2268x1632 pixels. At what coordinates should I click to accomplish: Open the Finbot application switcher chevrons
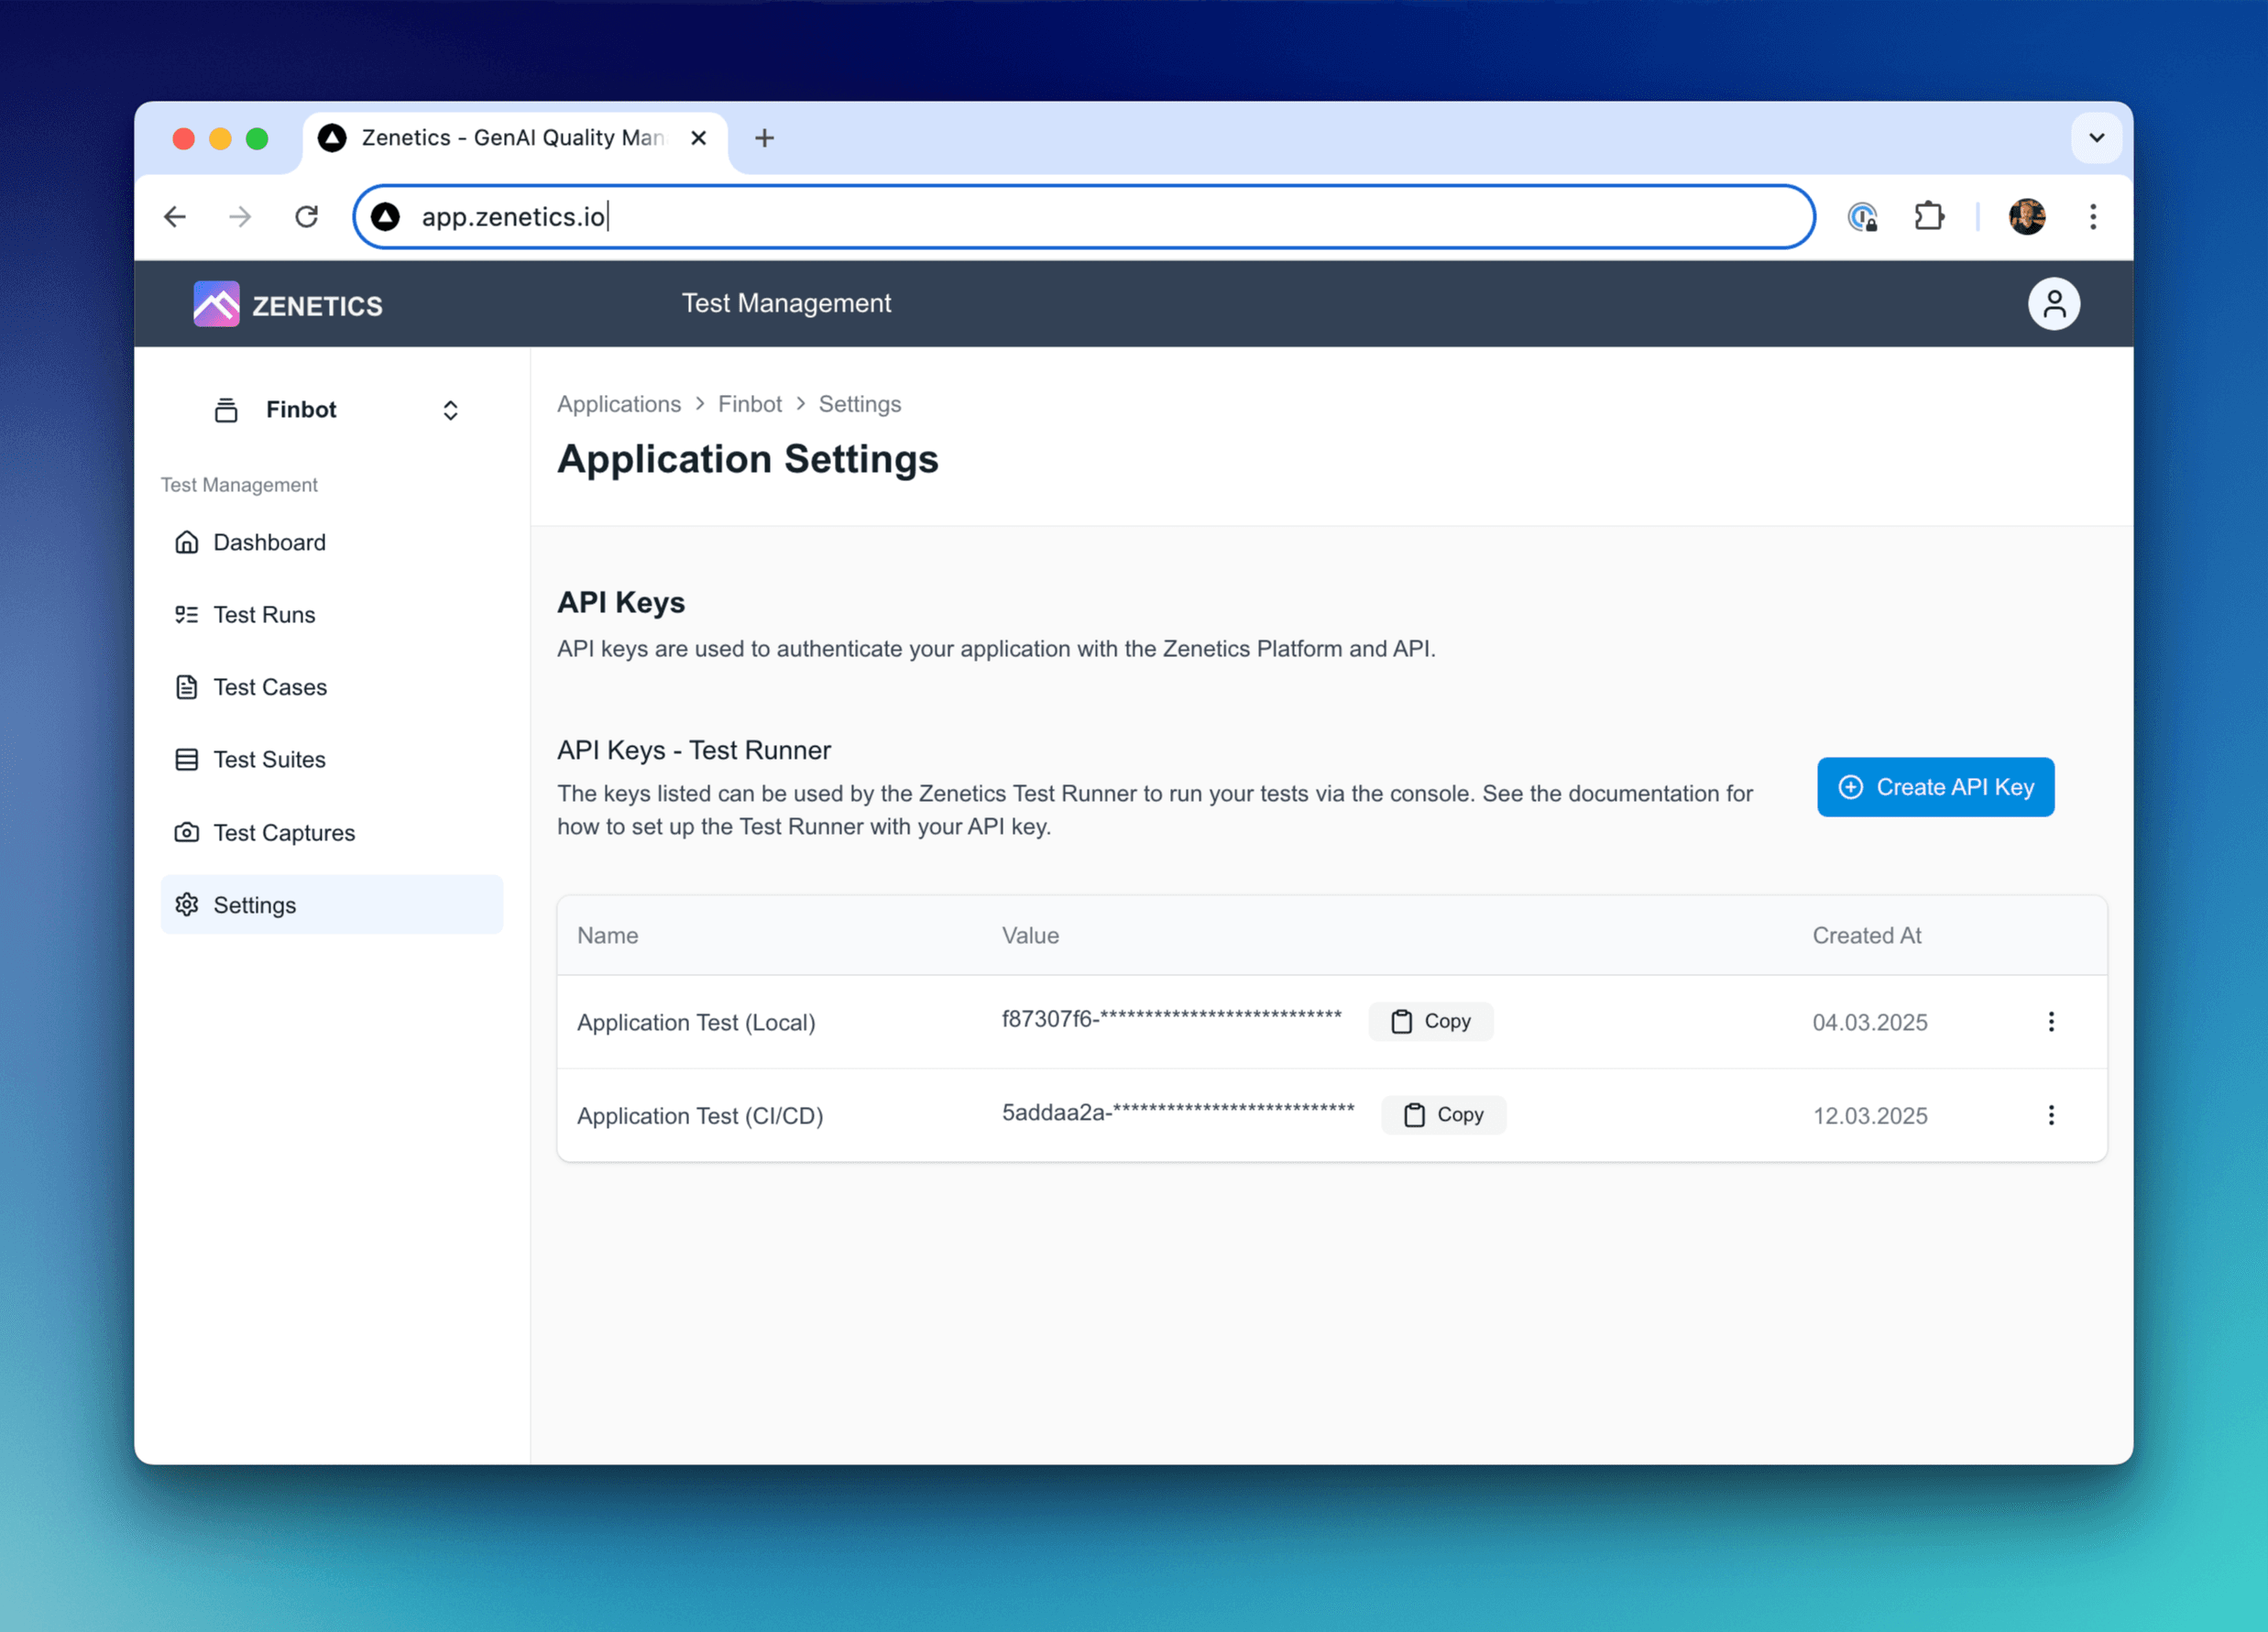tap(450, 409)
